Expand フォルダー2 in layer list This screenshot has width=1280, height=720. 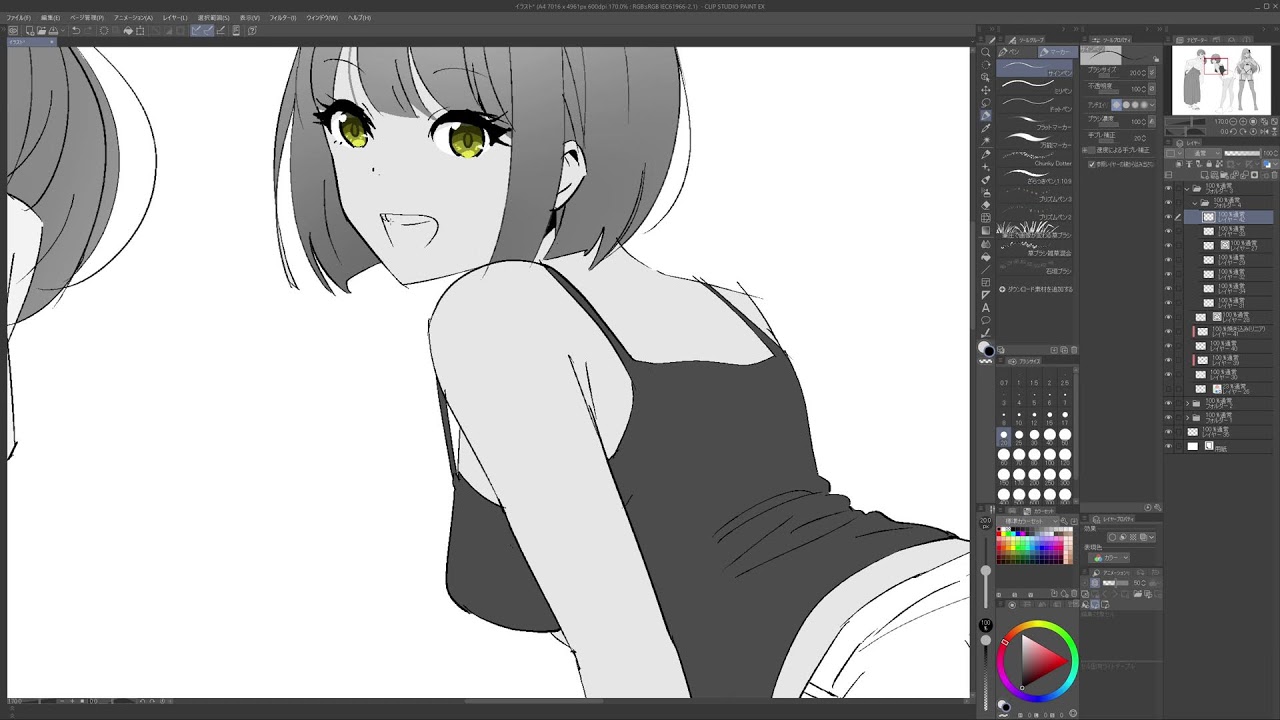[1187, 403]
